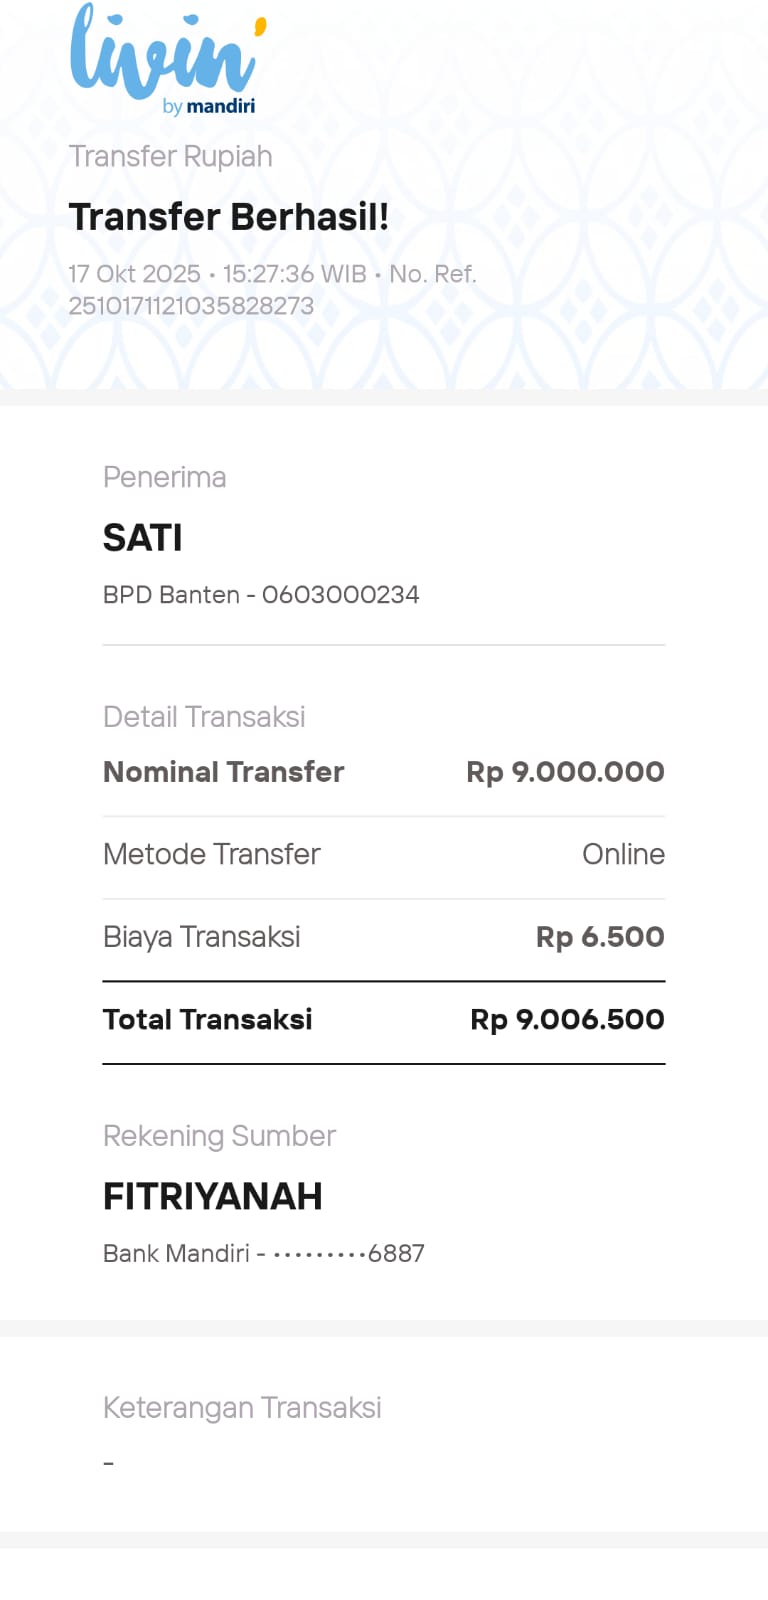
Task: Click the Livin' by Mandiri logo
Action: 167,60
